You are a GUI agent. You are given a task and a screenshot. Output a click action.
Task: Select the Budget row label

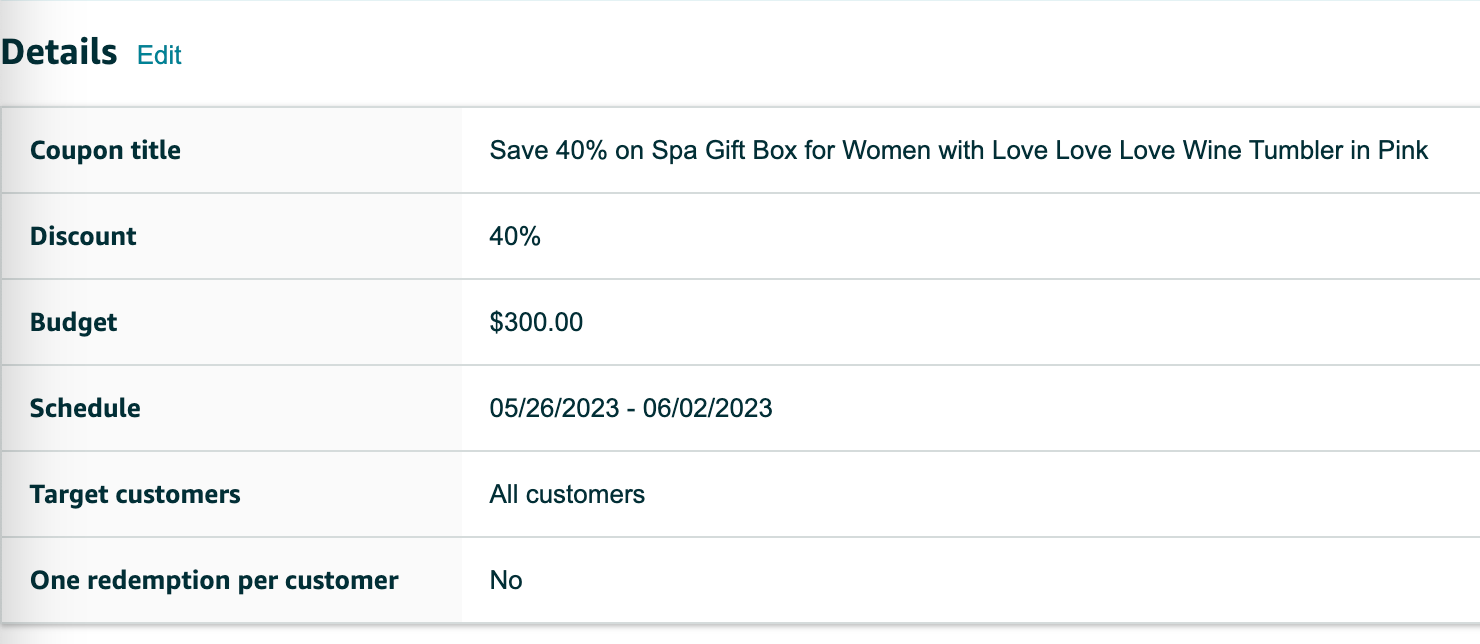pos(73,323)
